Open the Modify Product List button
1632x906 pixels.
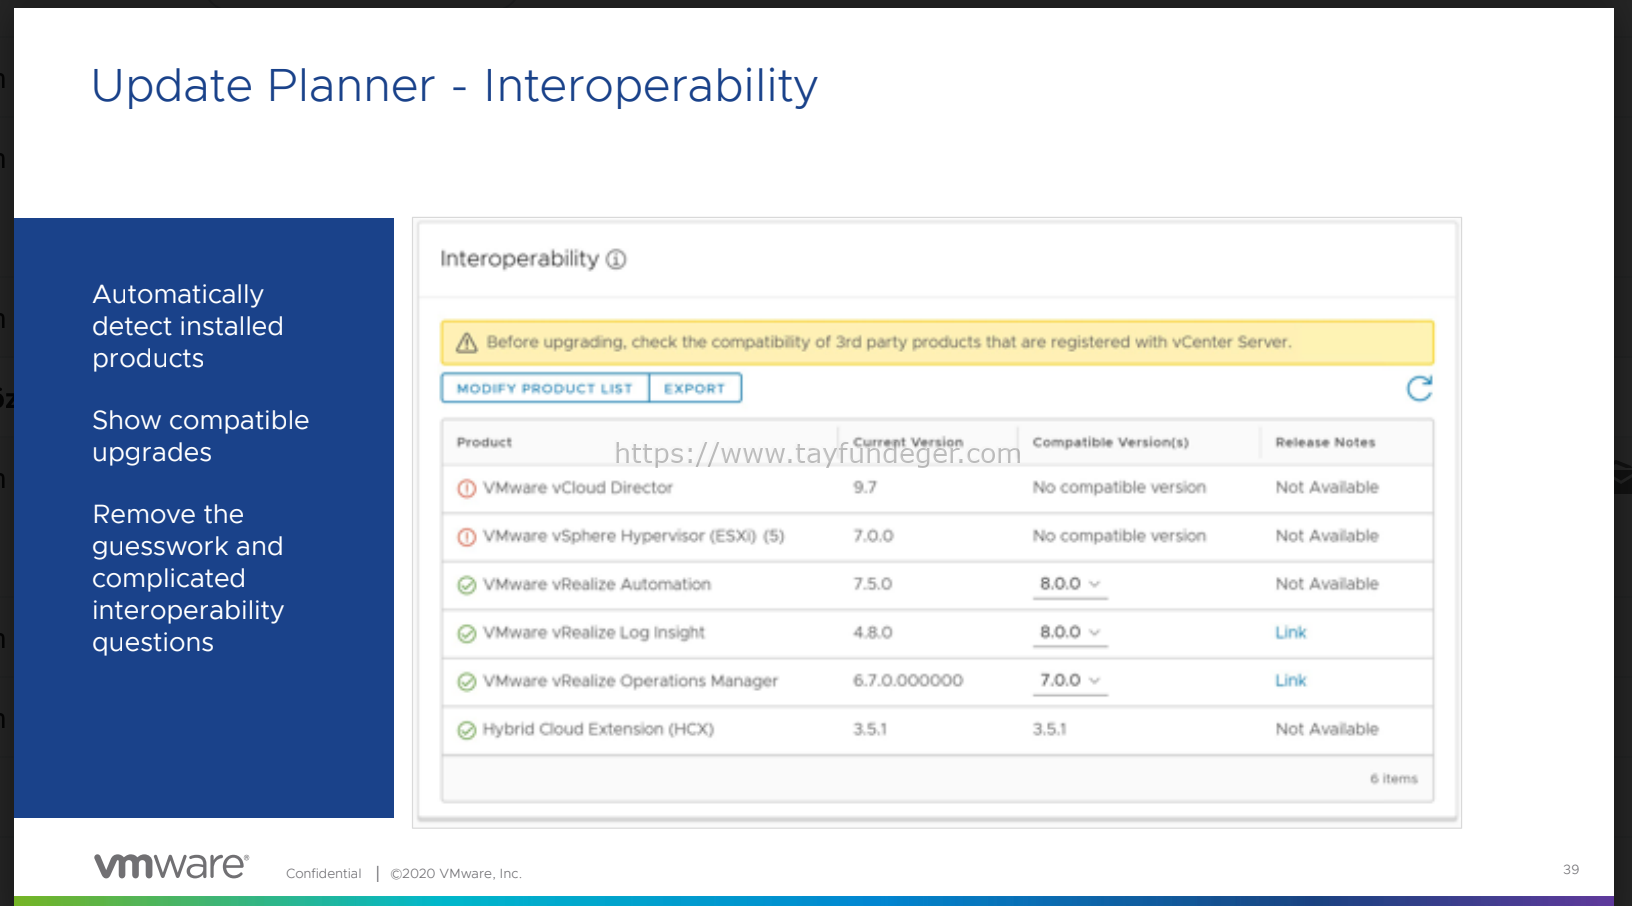(x=545, y=388)
